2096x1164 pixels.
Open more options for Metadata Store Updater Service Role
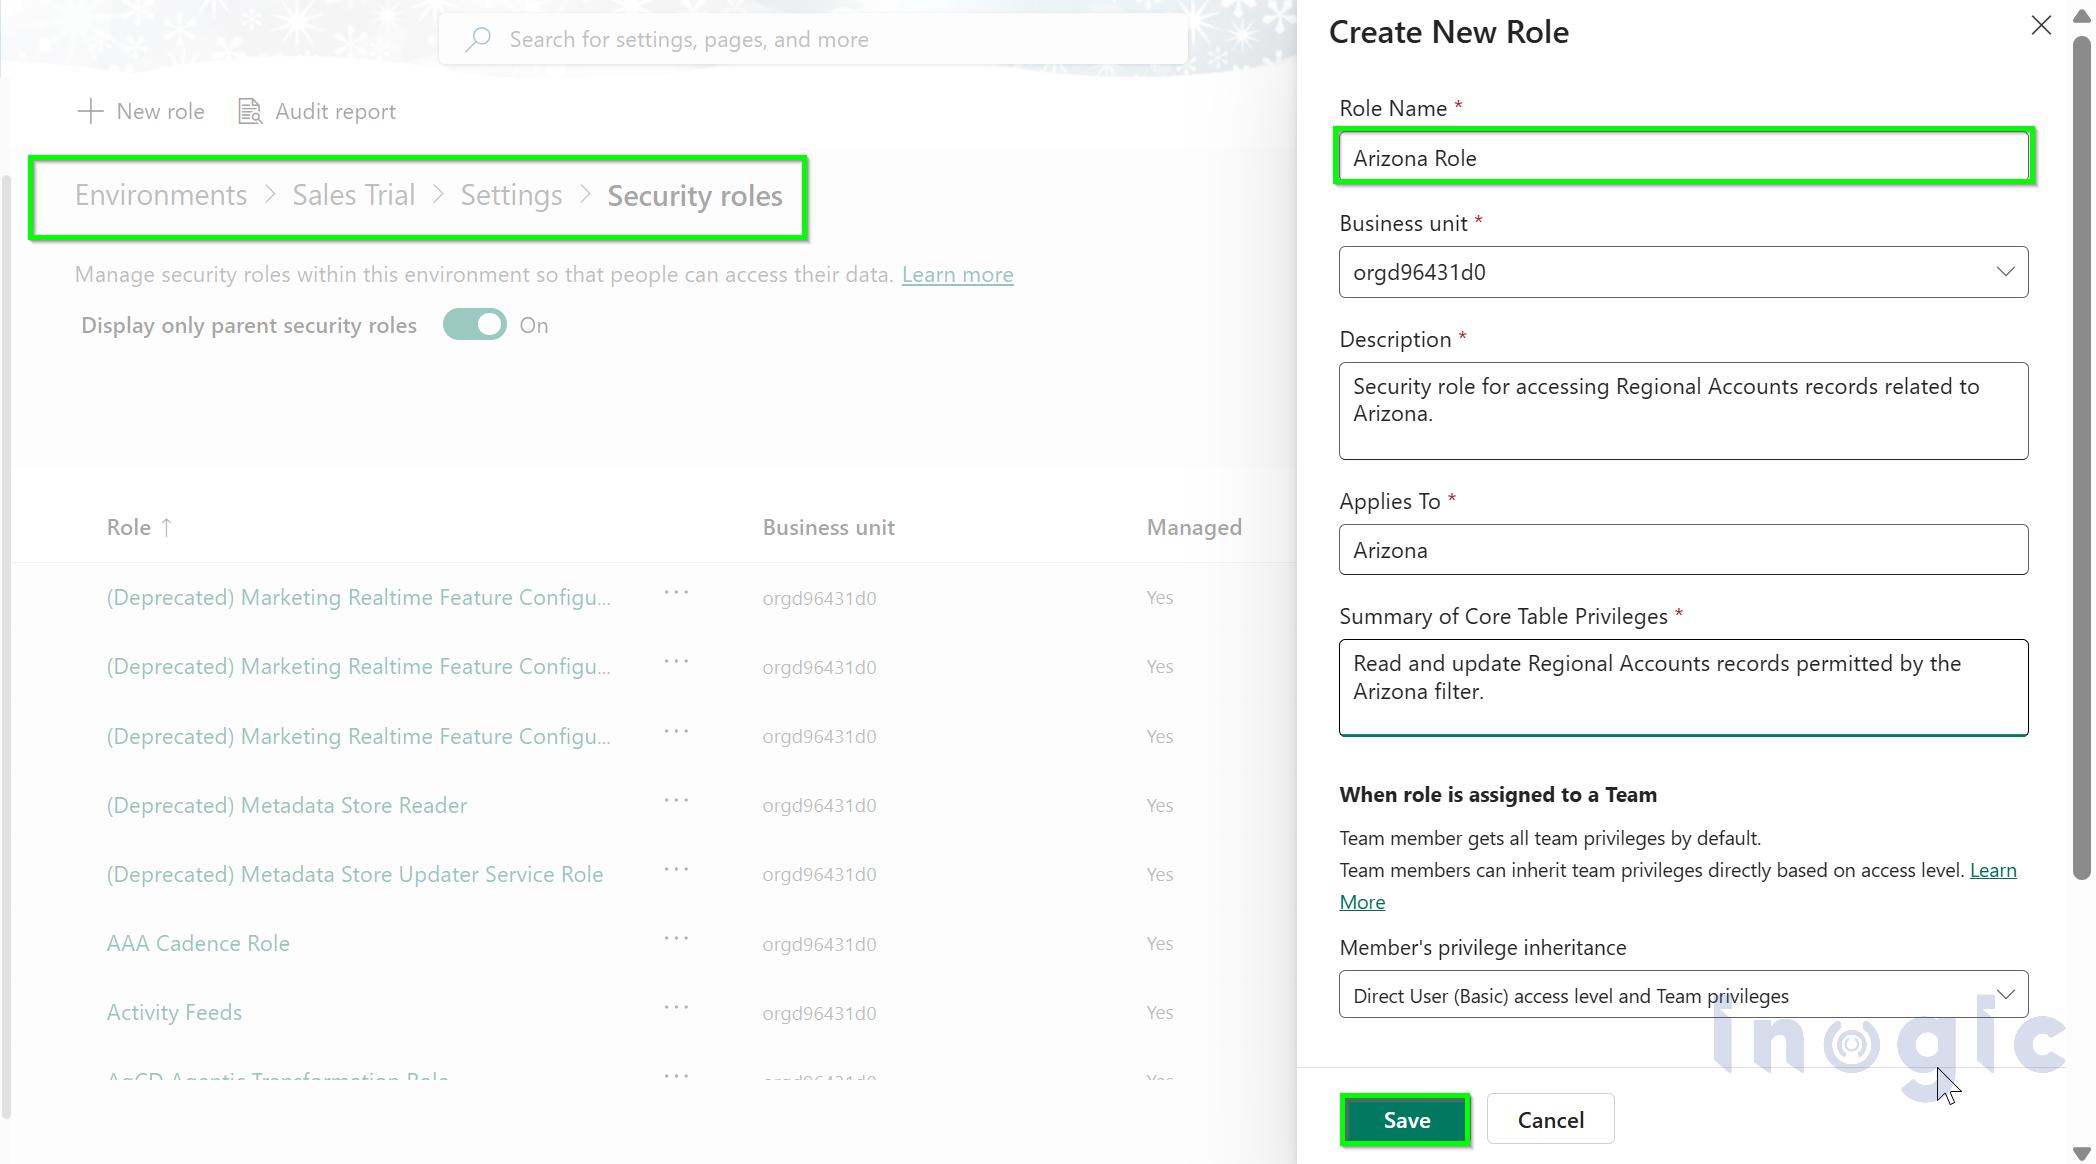(676, 869)
